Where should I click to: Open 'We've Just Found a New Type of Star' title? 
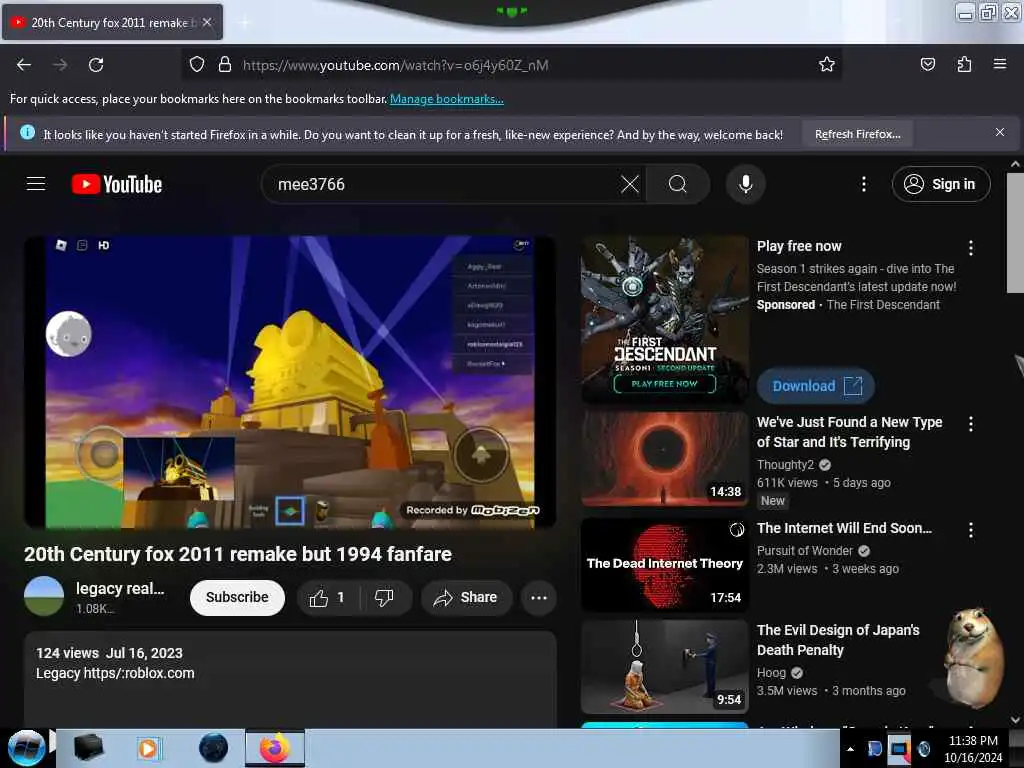[x=850, y=432]
